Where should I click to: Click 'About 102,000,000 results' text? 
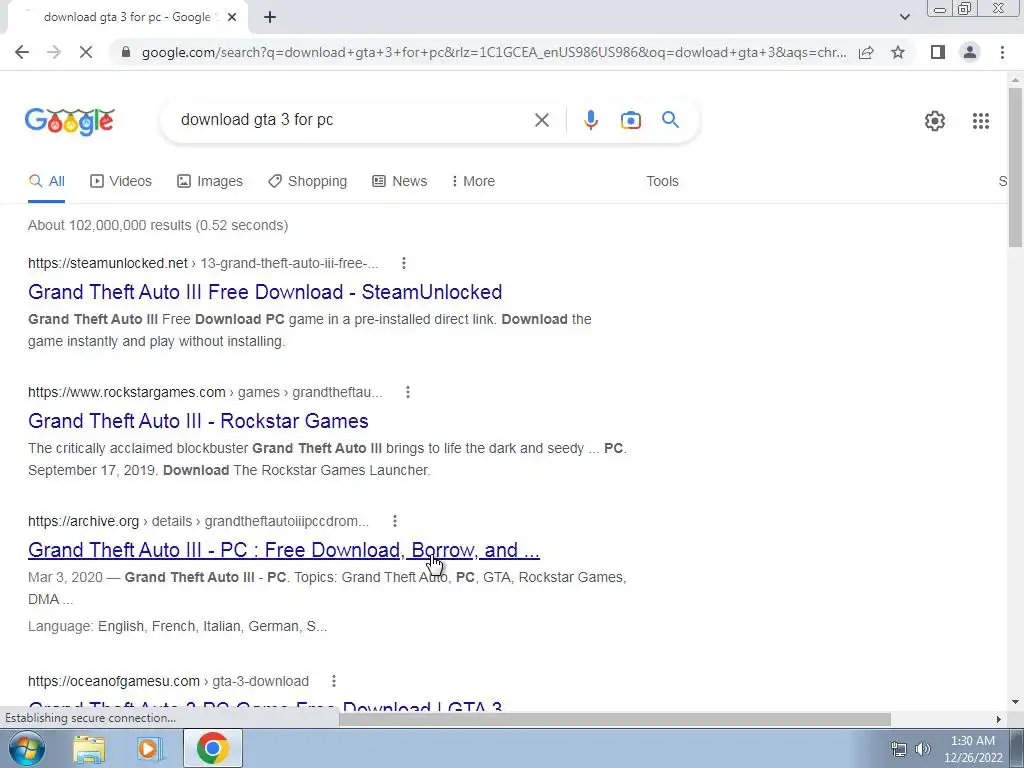pos(110,225)
